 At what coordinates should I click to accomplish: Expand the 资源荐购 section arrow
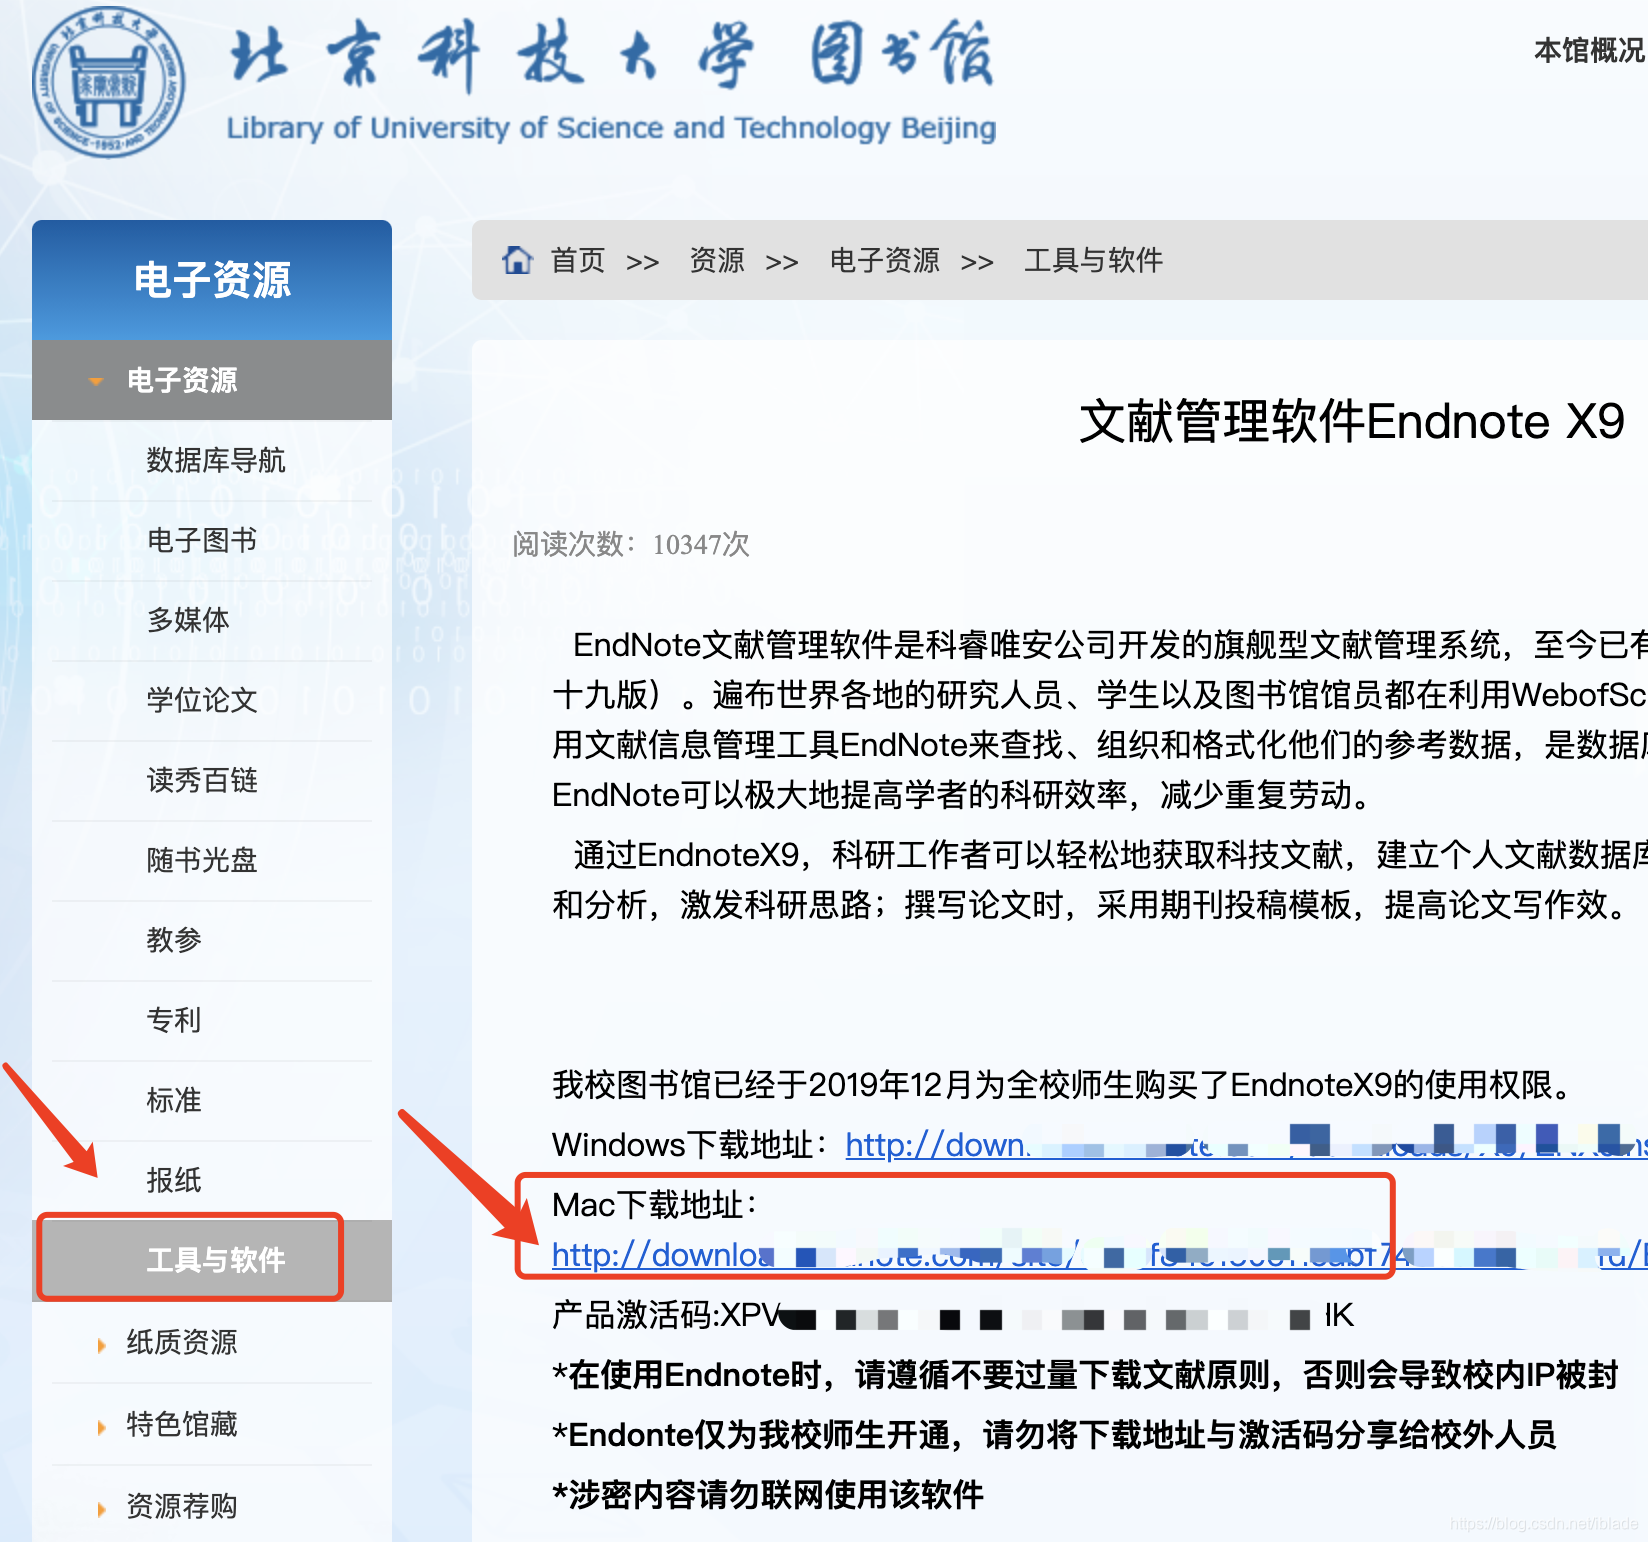pos(101,1509)
